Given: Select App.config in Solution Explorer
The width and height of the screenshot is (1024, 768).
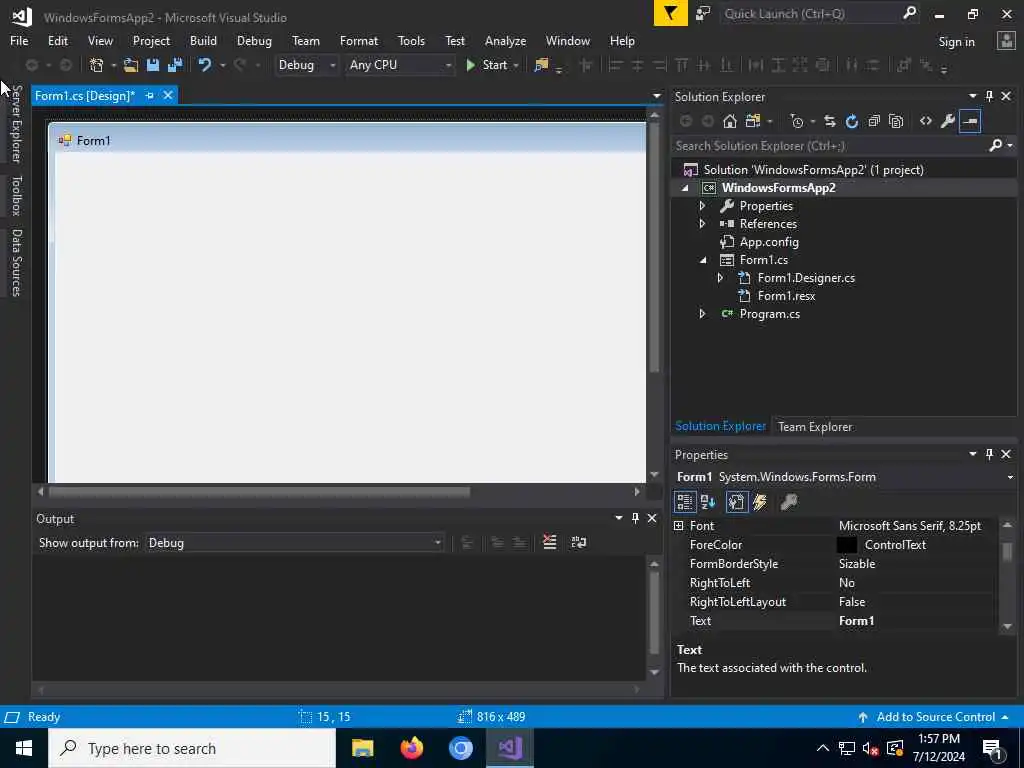Looking at the screenshot, I should pyautogui.click(x=769, y=242).
